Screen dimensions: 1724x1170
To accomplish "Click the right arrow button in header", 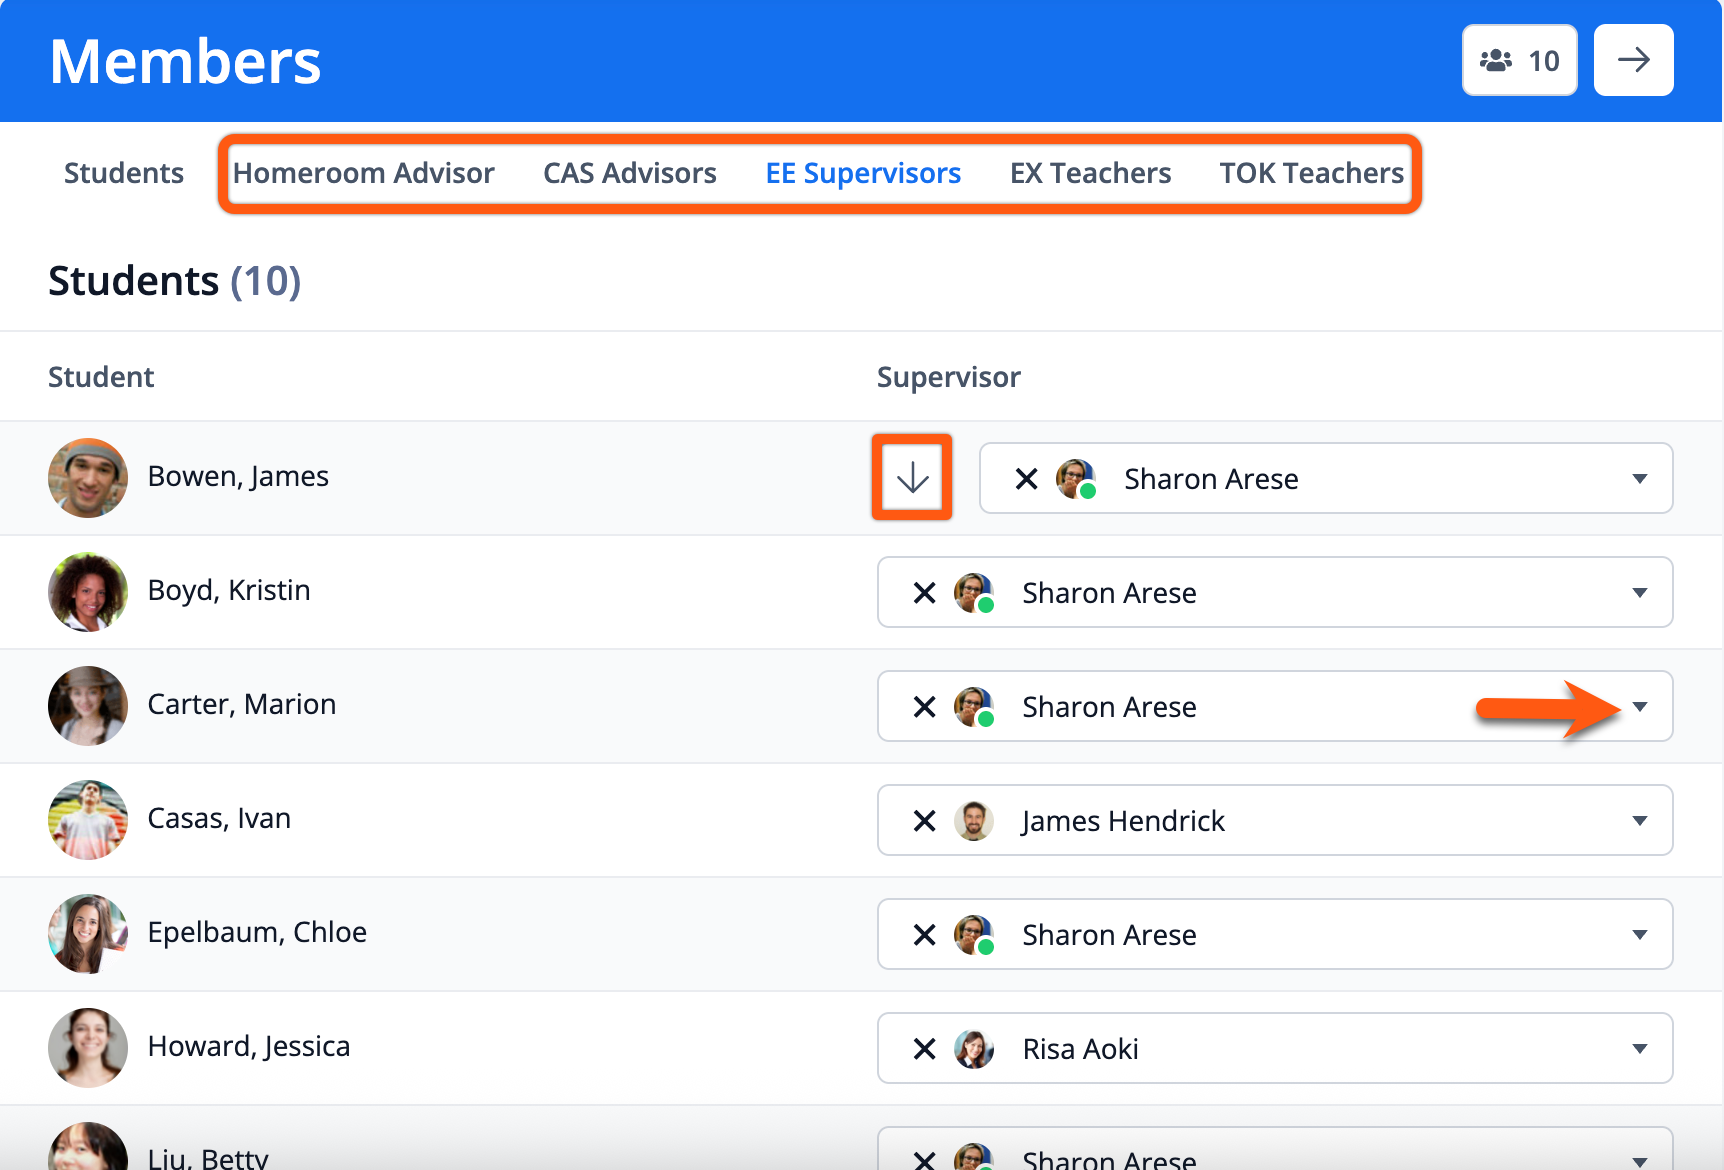I will pos(1633,61).
